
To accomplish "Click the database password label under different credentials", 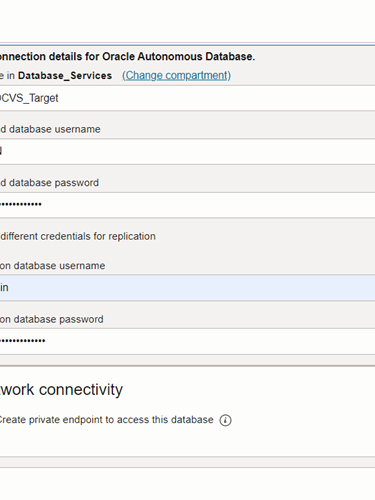I will (52, 319).
